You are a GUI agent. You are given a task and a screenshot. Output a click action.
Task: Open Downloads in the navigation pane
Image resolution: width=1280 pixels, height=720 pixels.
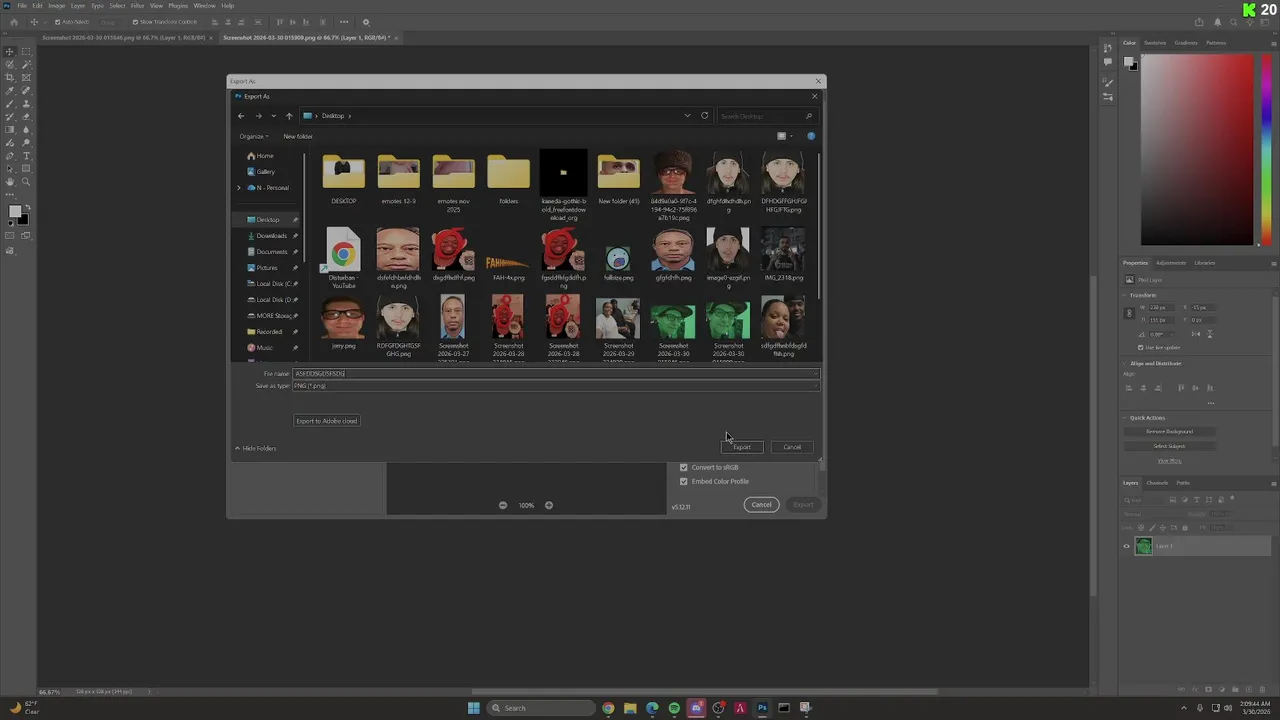(x=271, y=236)
